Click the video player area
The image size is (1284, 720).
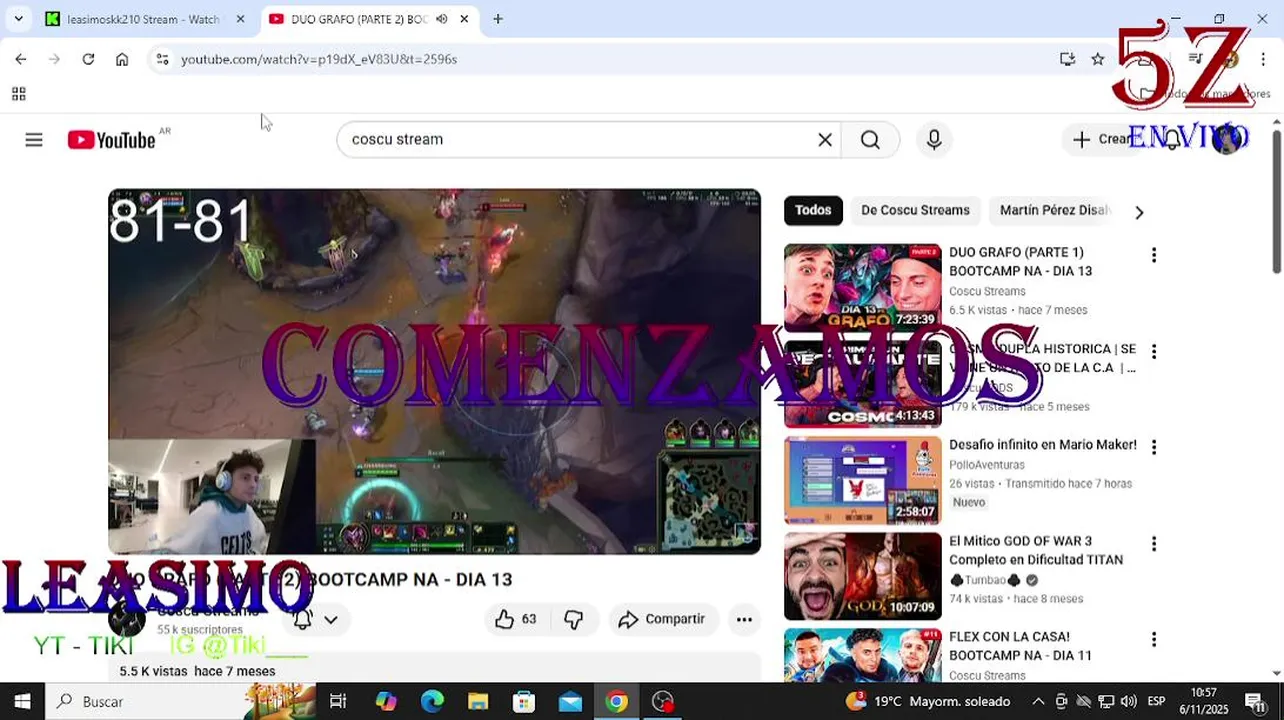[434, 371]
